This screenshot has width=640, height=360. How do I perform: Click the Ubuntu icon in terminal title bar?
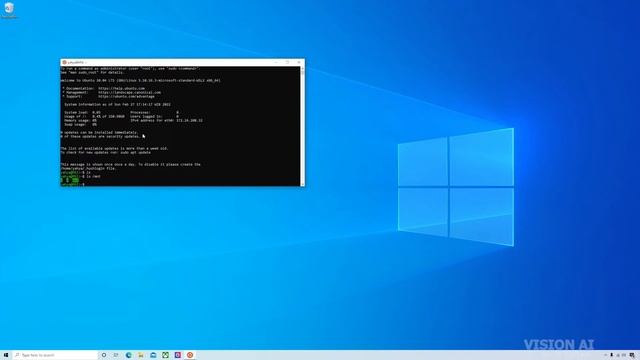pyautogui.click(x=64, y=62)
